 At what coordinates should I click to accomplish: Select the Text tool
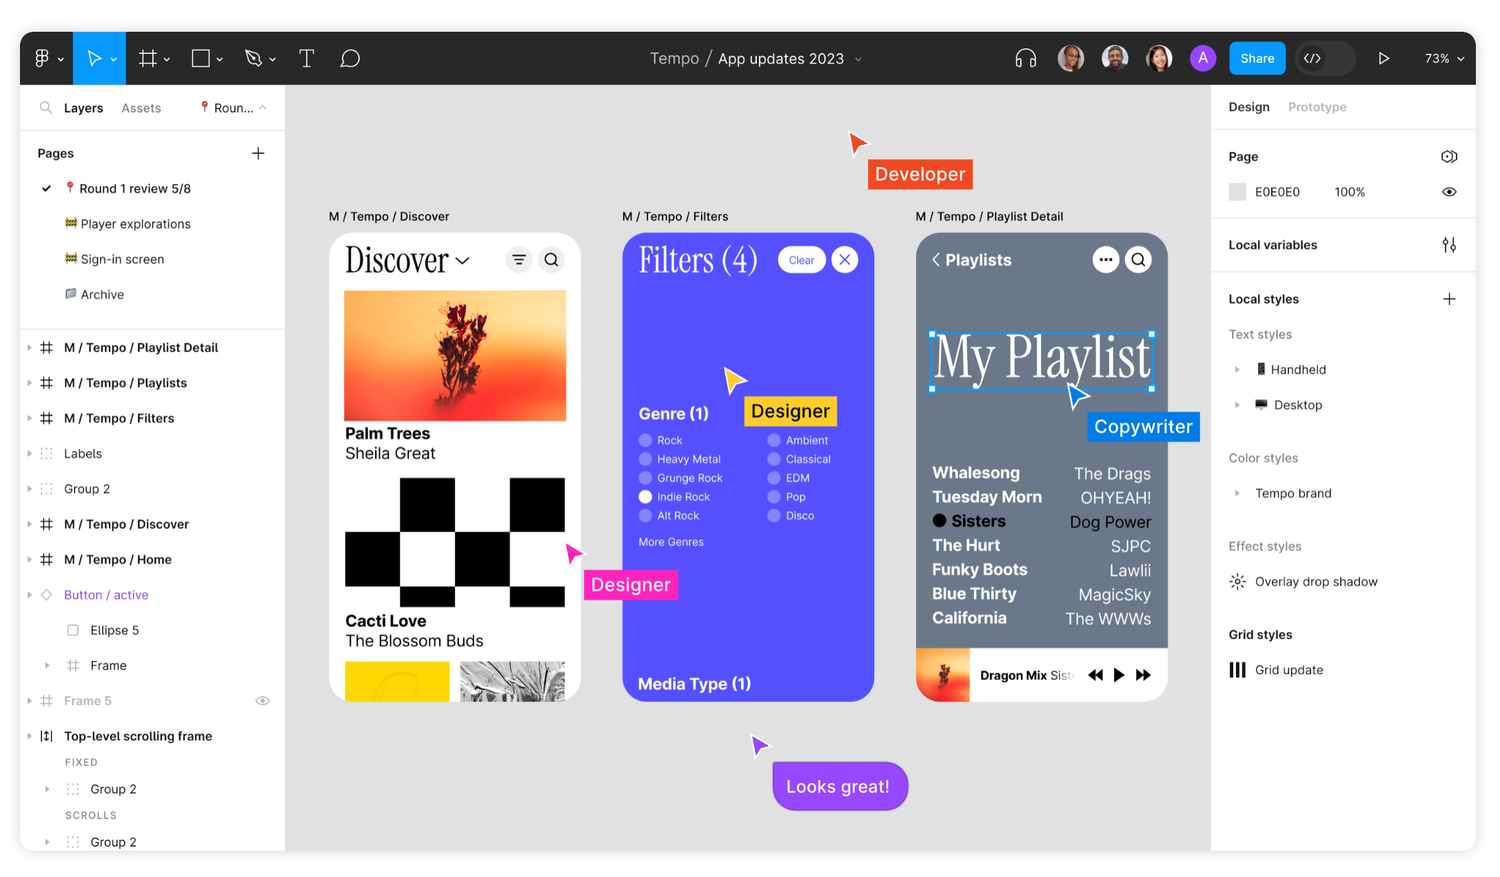(x=306, y=58)
